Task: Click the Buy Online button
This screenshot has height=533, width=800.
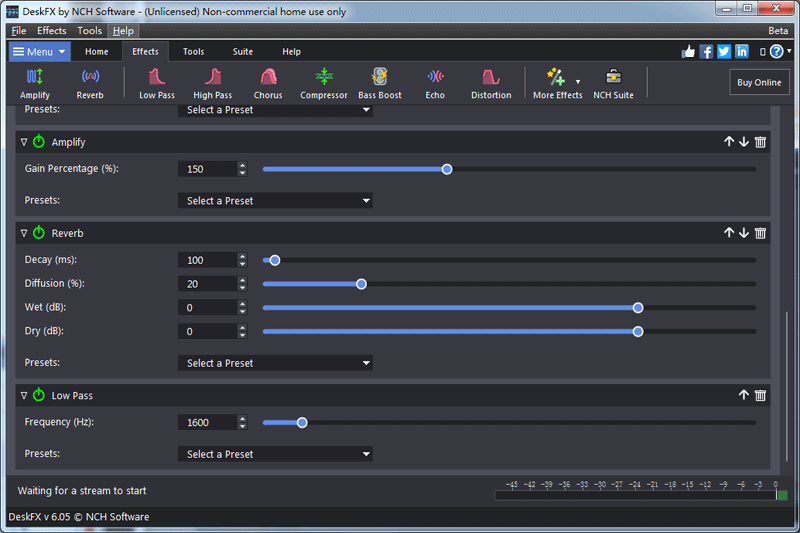Action: (759, 82)
